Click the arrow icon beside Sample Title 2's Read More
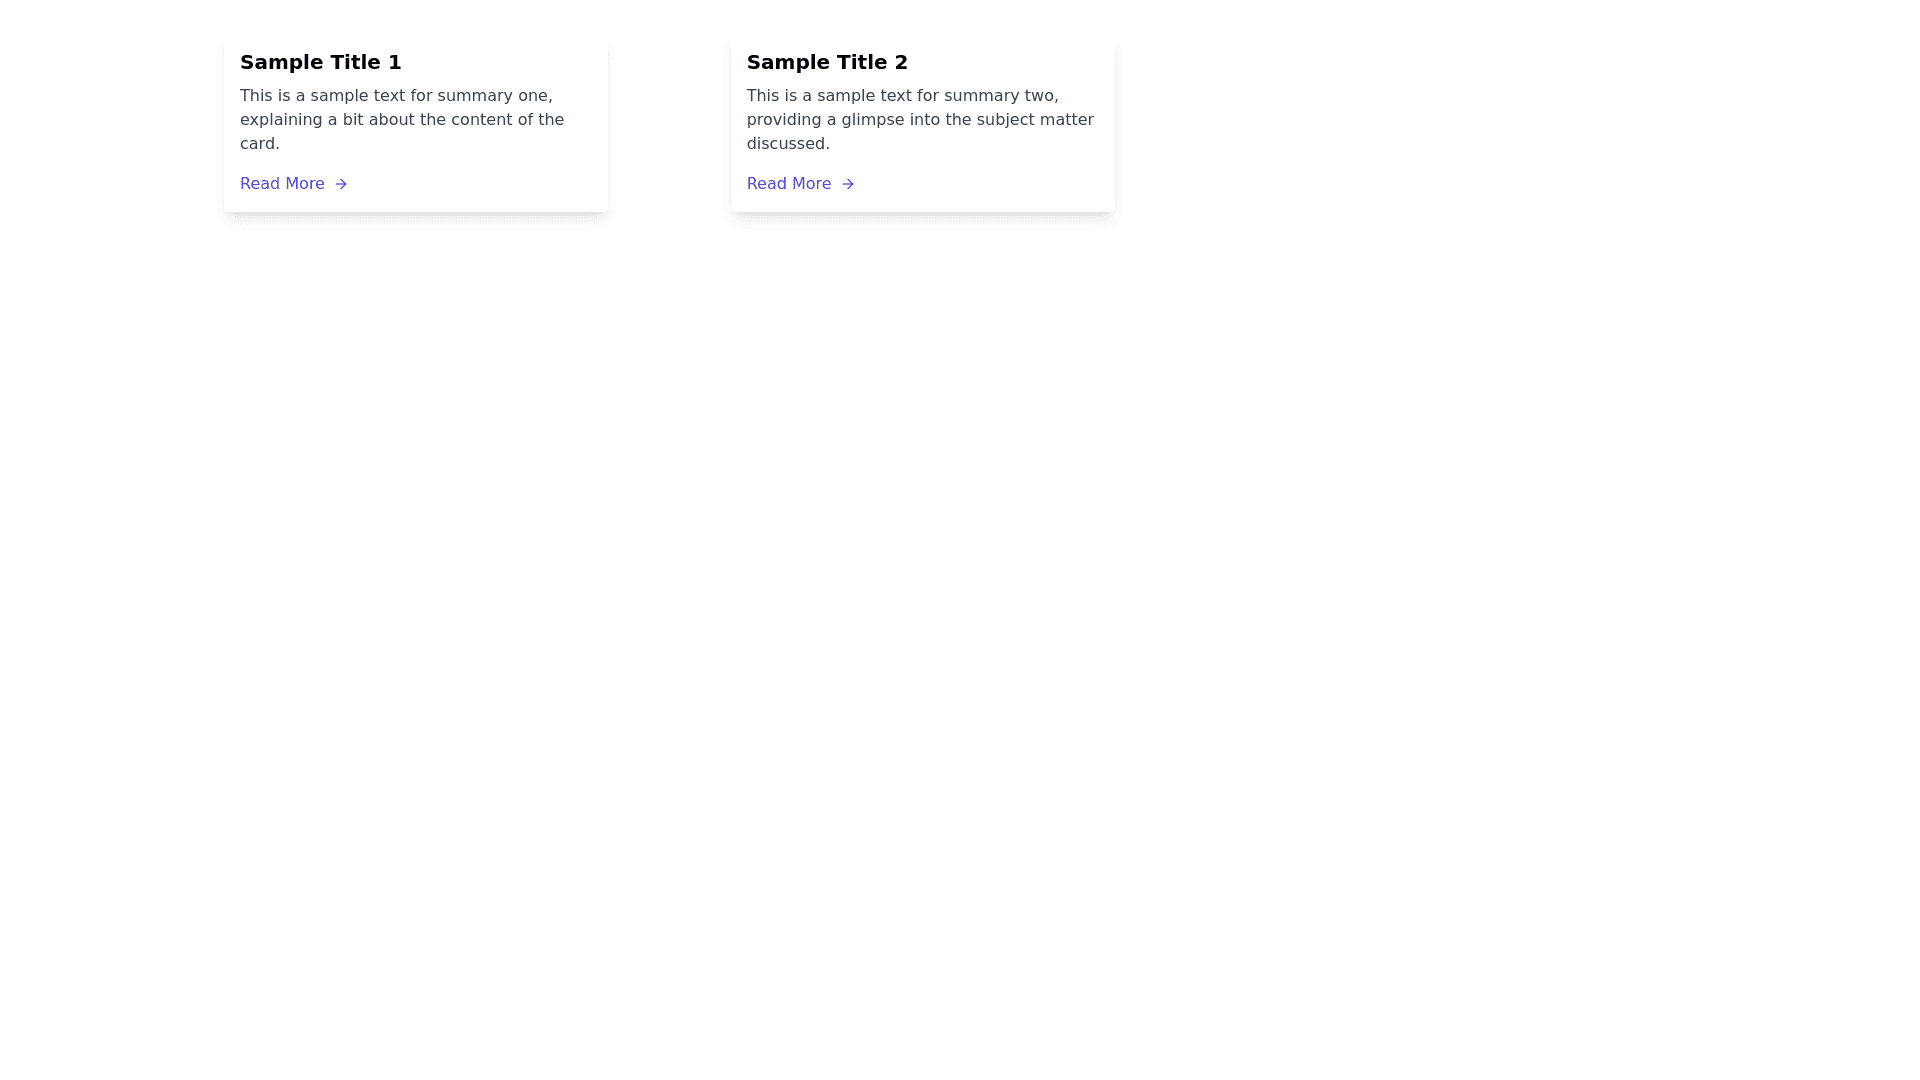The width and height of the screenshot is (1920, 1080). pyautogui.click(x=848, y=183)
